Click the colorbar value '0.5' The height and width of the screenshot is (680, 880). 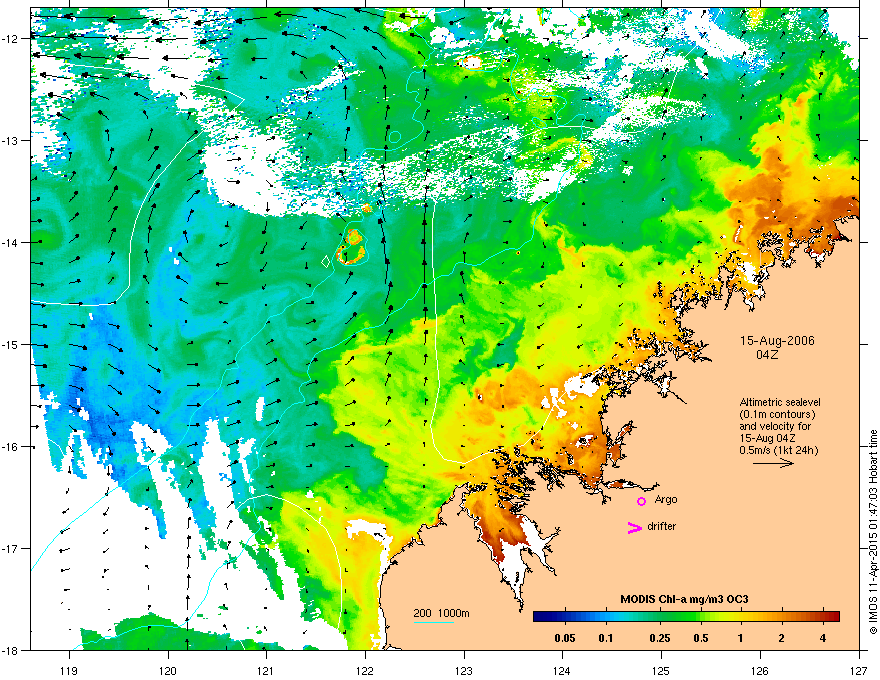[701, 638]
